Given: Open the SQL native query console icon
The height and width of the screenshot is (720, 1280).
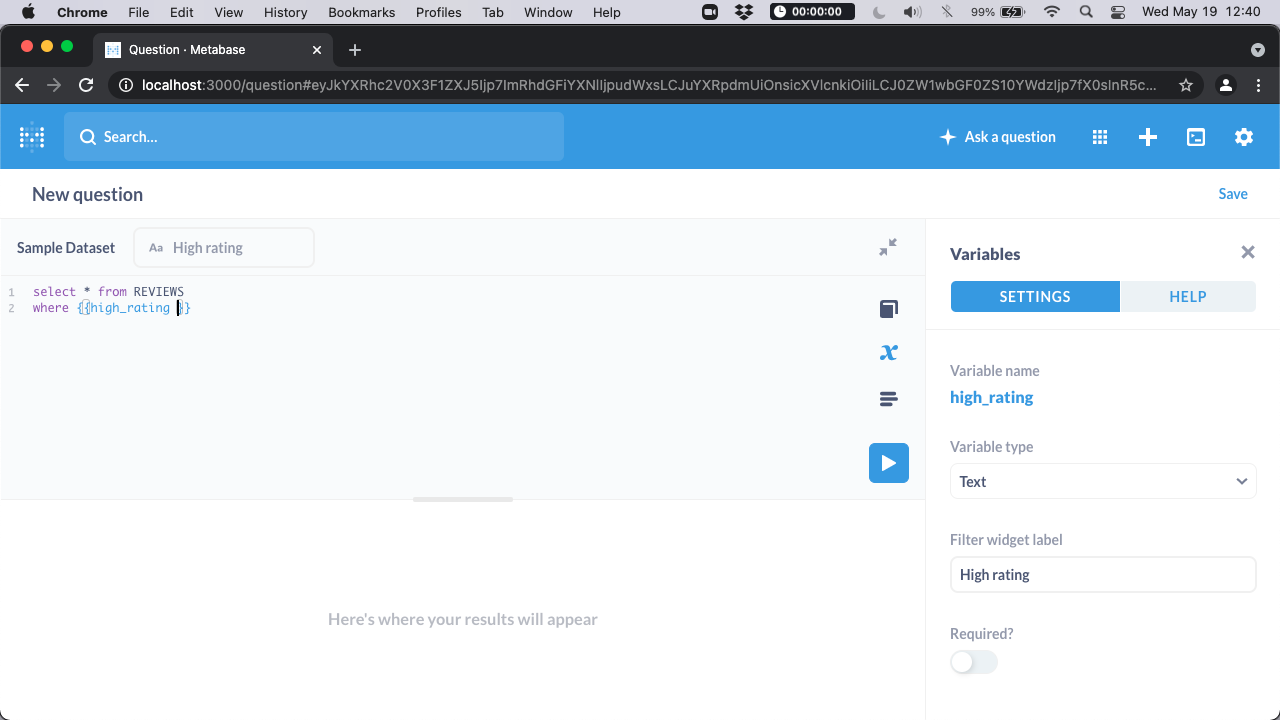Looking at the screenshot, I should pos(1196,137).
